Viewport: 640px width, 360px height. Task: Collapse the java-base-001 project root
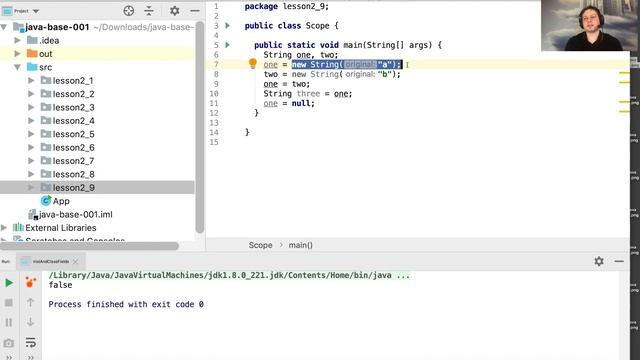click(4, 27)
